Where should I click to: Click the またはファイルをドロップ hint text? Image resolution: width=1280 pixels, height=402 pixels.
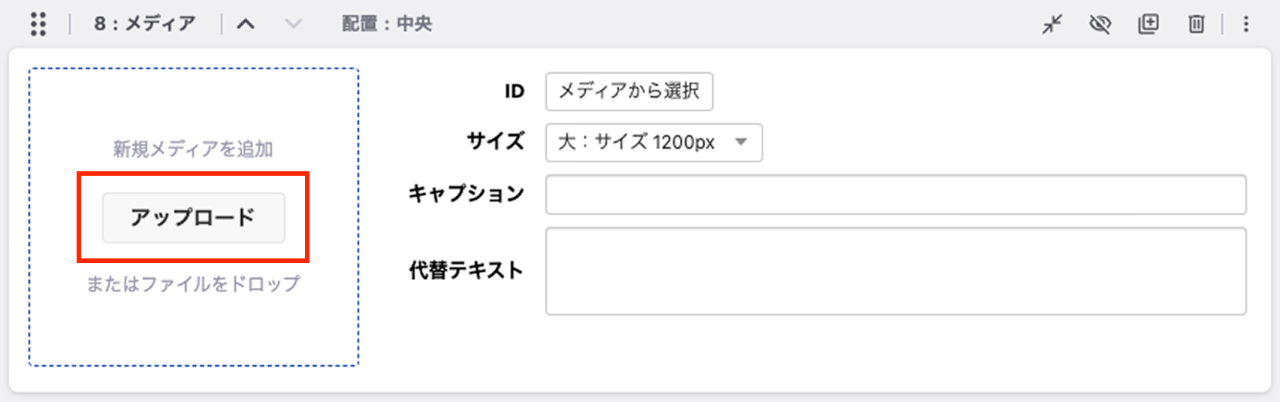click(x=194, y=284)
